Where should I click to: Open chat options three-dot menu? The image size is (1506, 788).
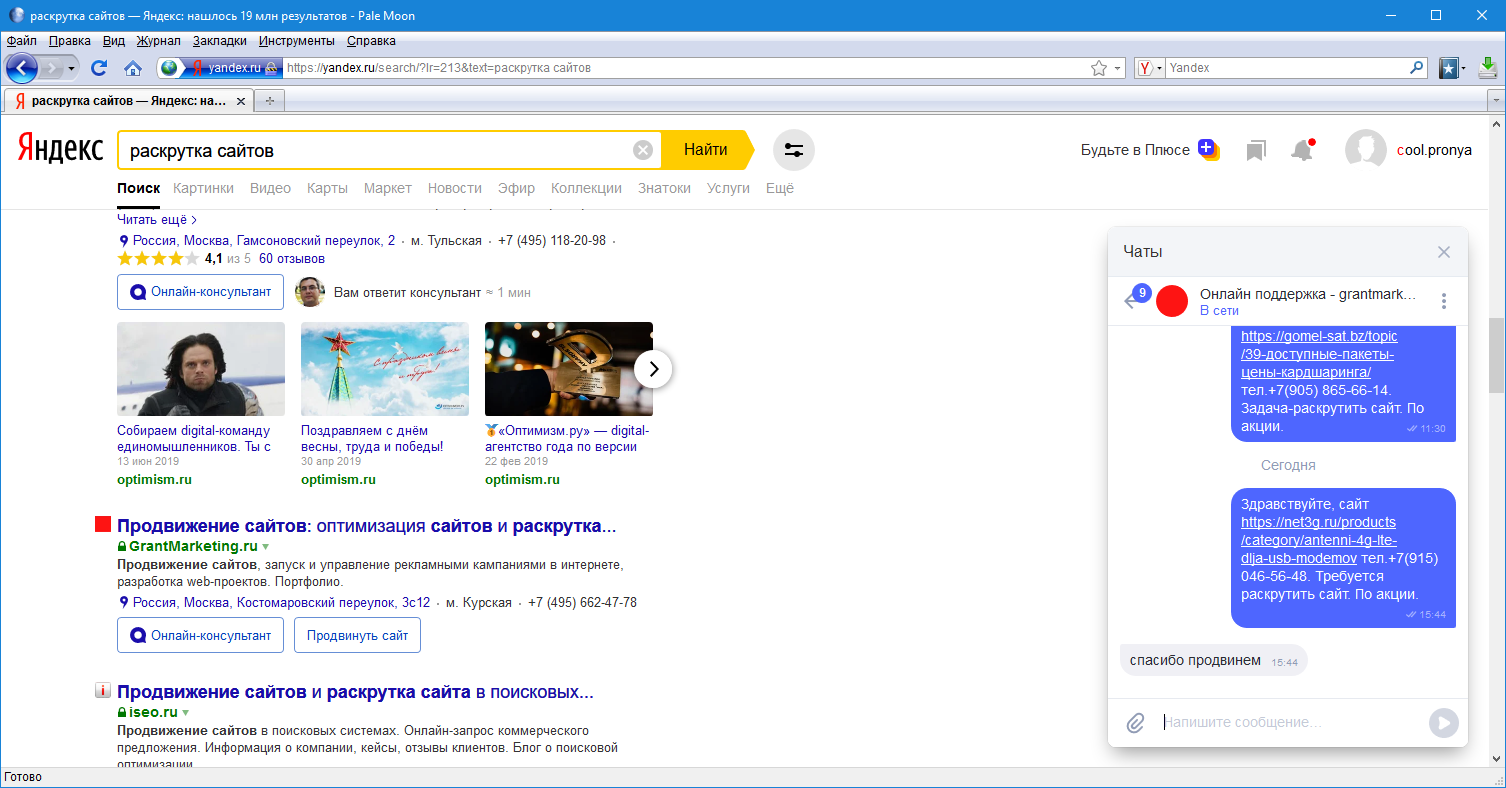coord(1444,301)
